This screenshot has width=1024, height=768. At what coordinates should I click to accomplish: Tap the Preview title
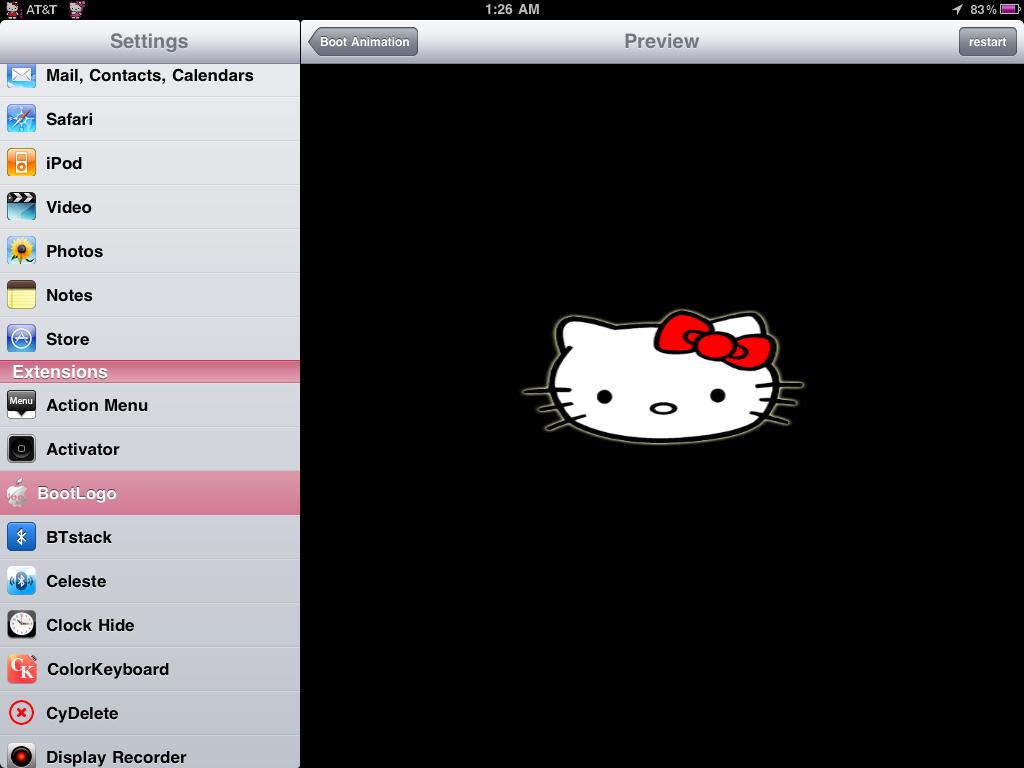[x=662, y=41]
